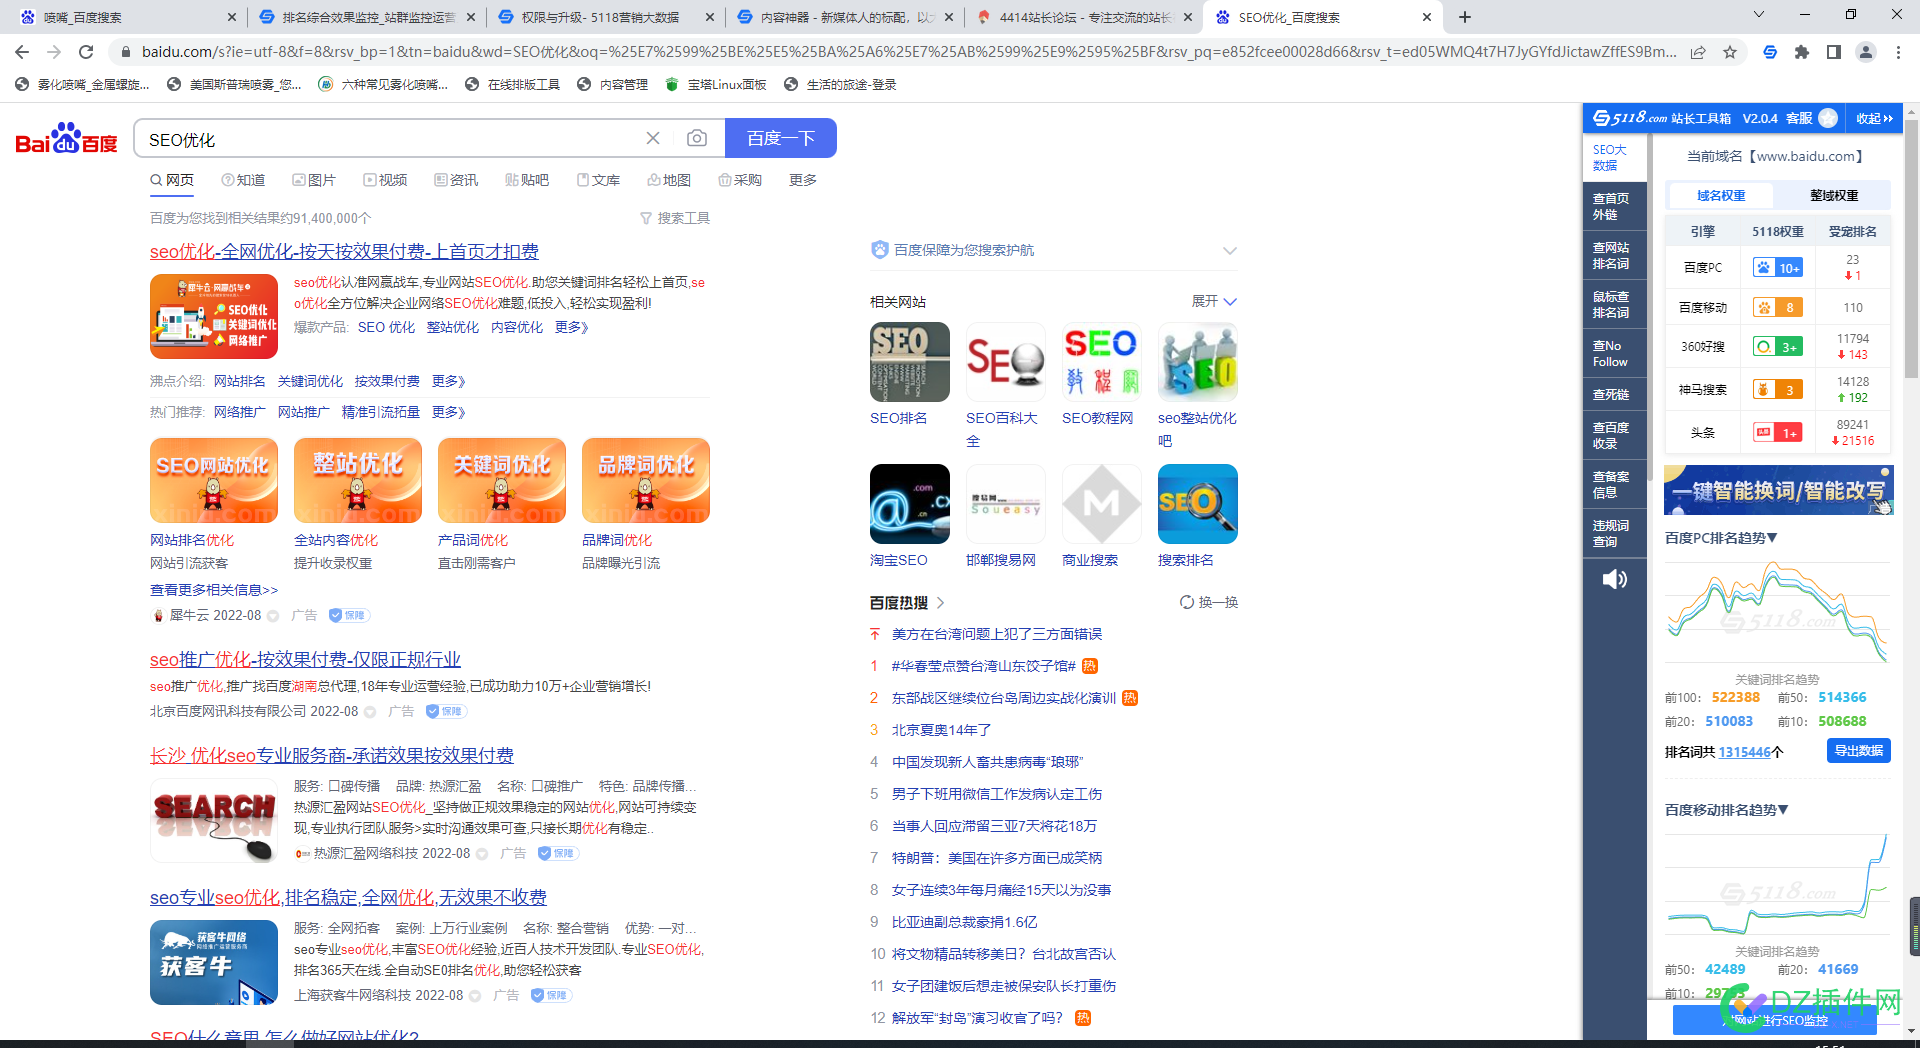This screenshot has height=1048, width=1920.
Task: Open the 5118 extension icon in toolbar
Action: [1770, 52]
